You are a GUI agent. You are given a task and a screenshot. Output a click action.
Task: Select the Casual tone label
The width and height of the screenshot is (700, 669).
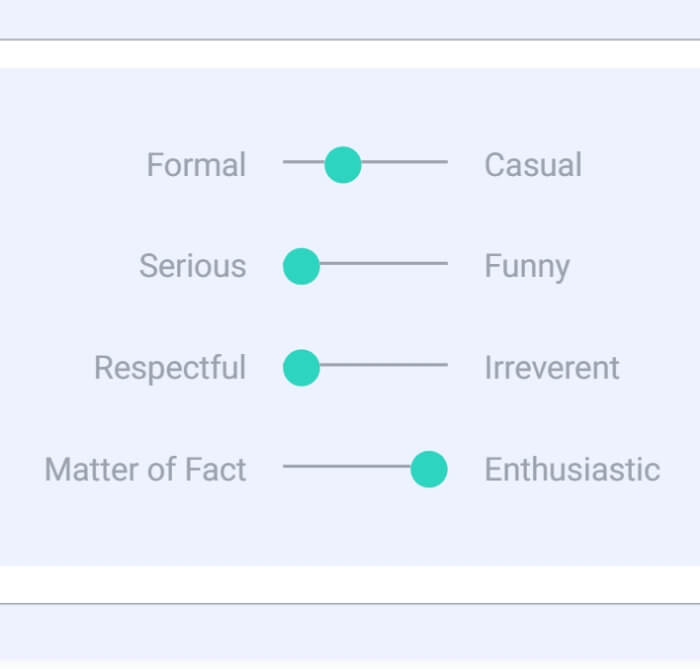(x=533, y=165)
